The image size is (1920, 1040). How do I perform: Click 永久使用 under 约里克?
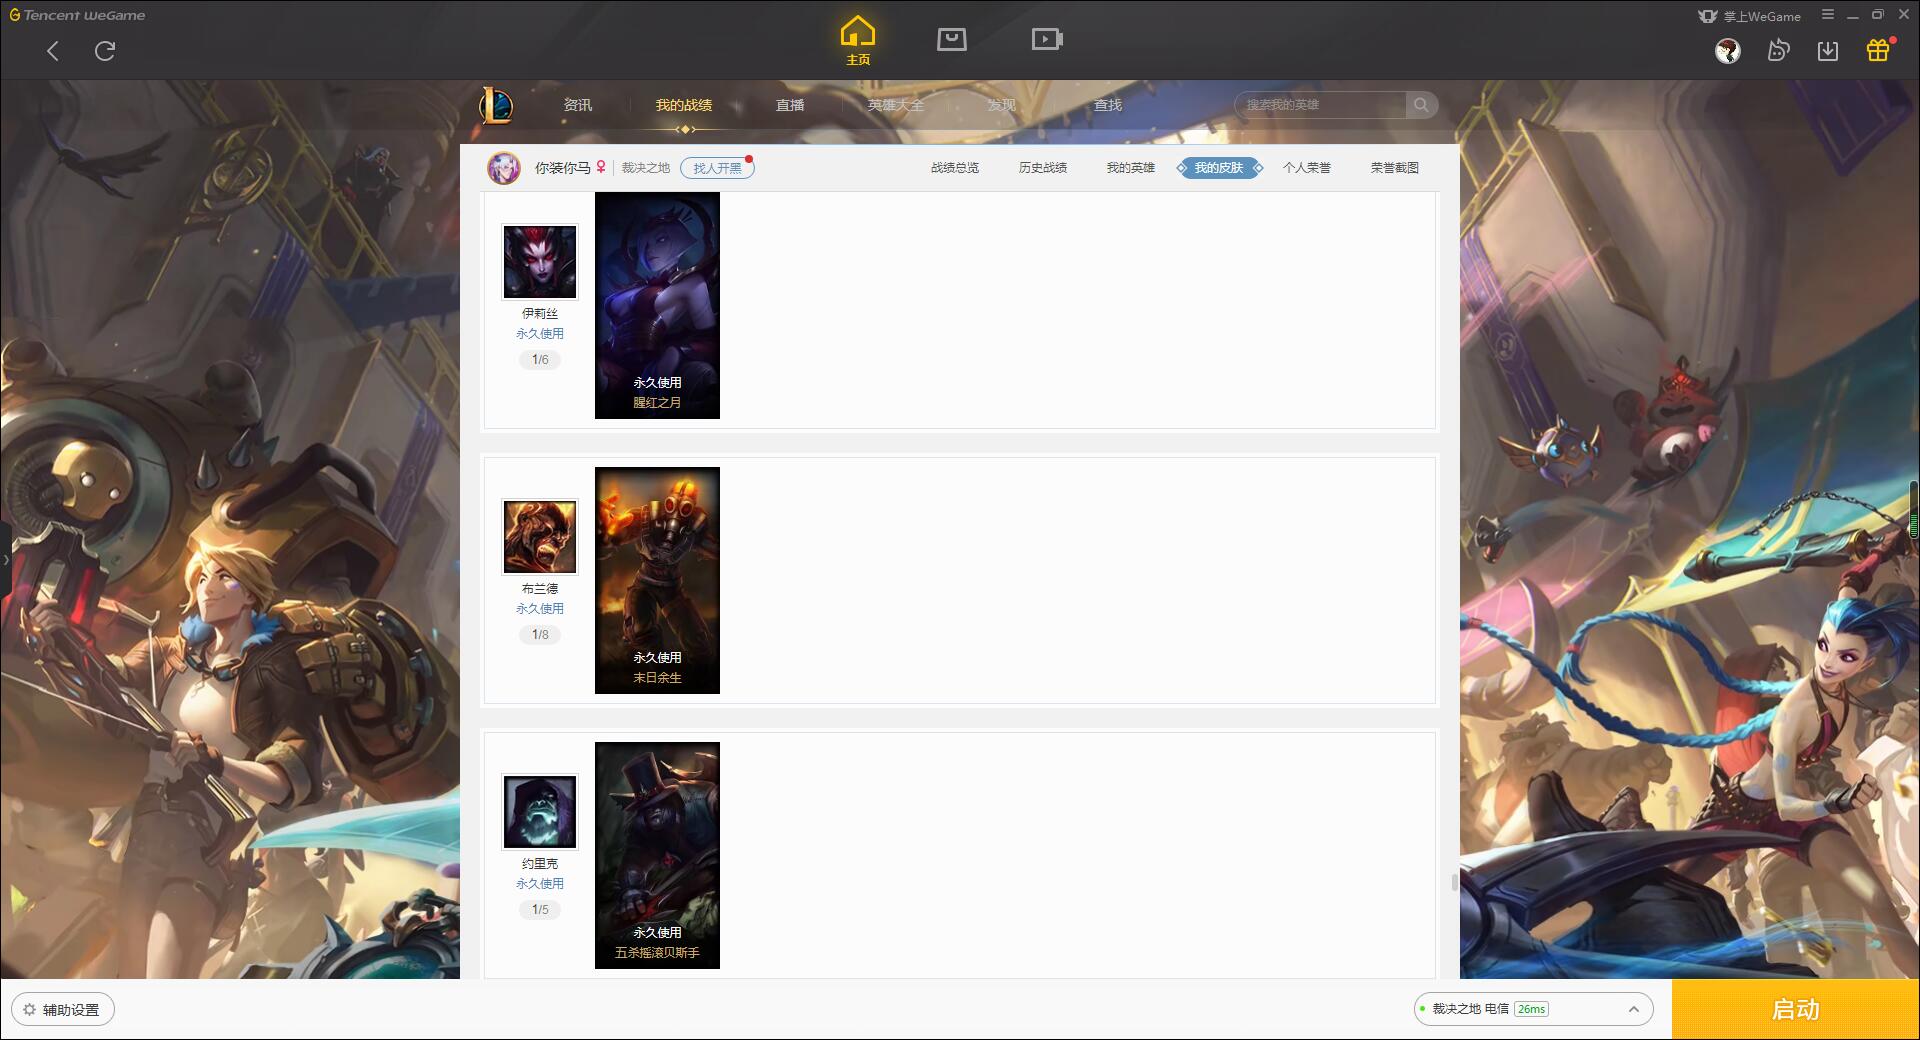pyautogui.click(x=540, y=884)
